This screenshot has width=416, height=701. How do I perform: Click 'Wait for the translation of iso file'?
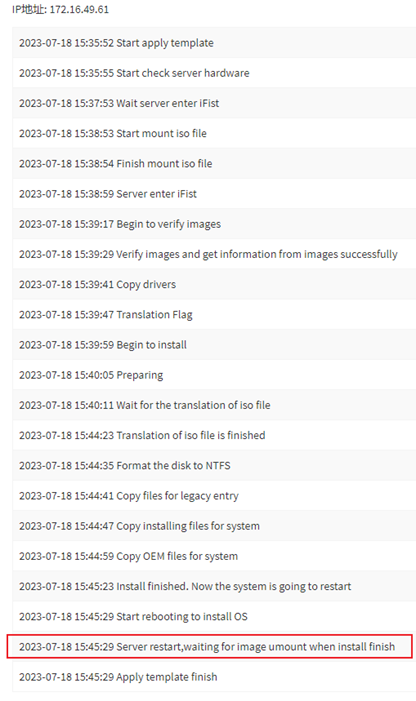coord(214,405)
